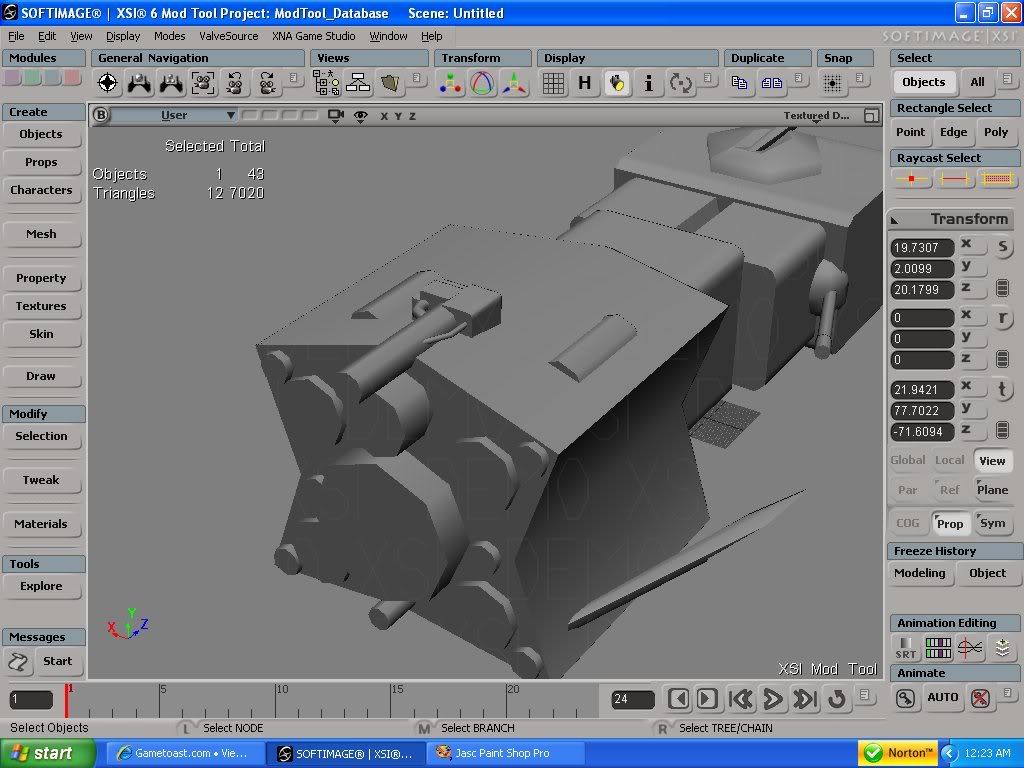Open the Edit menu

pos(47,36)
